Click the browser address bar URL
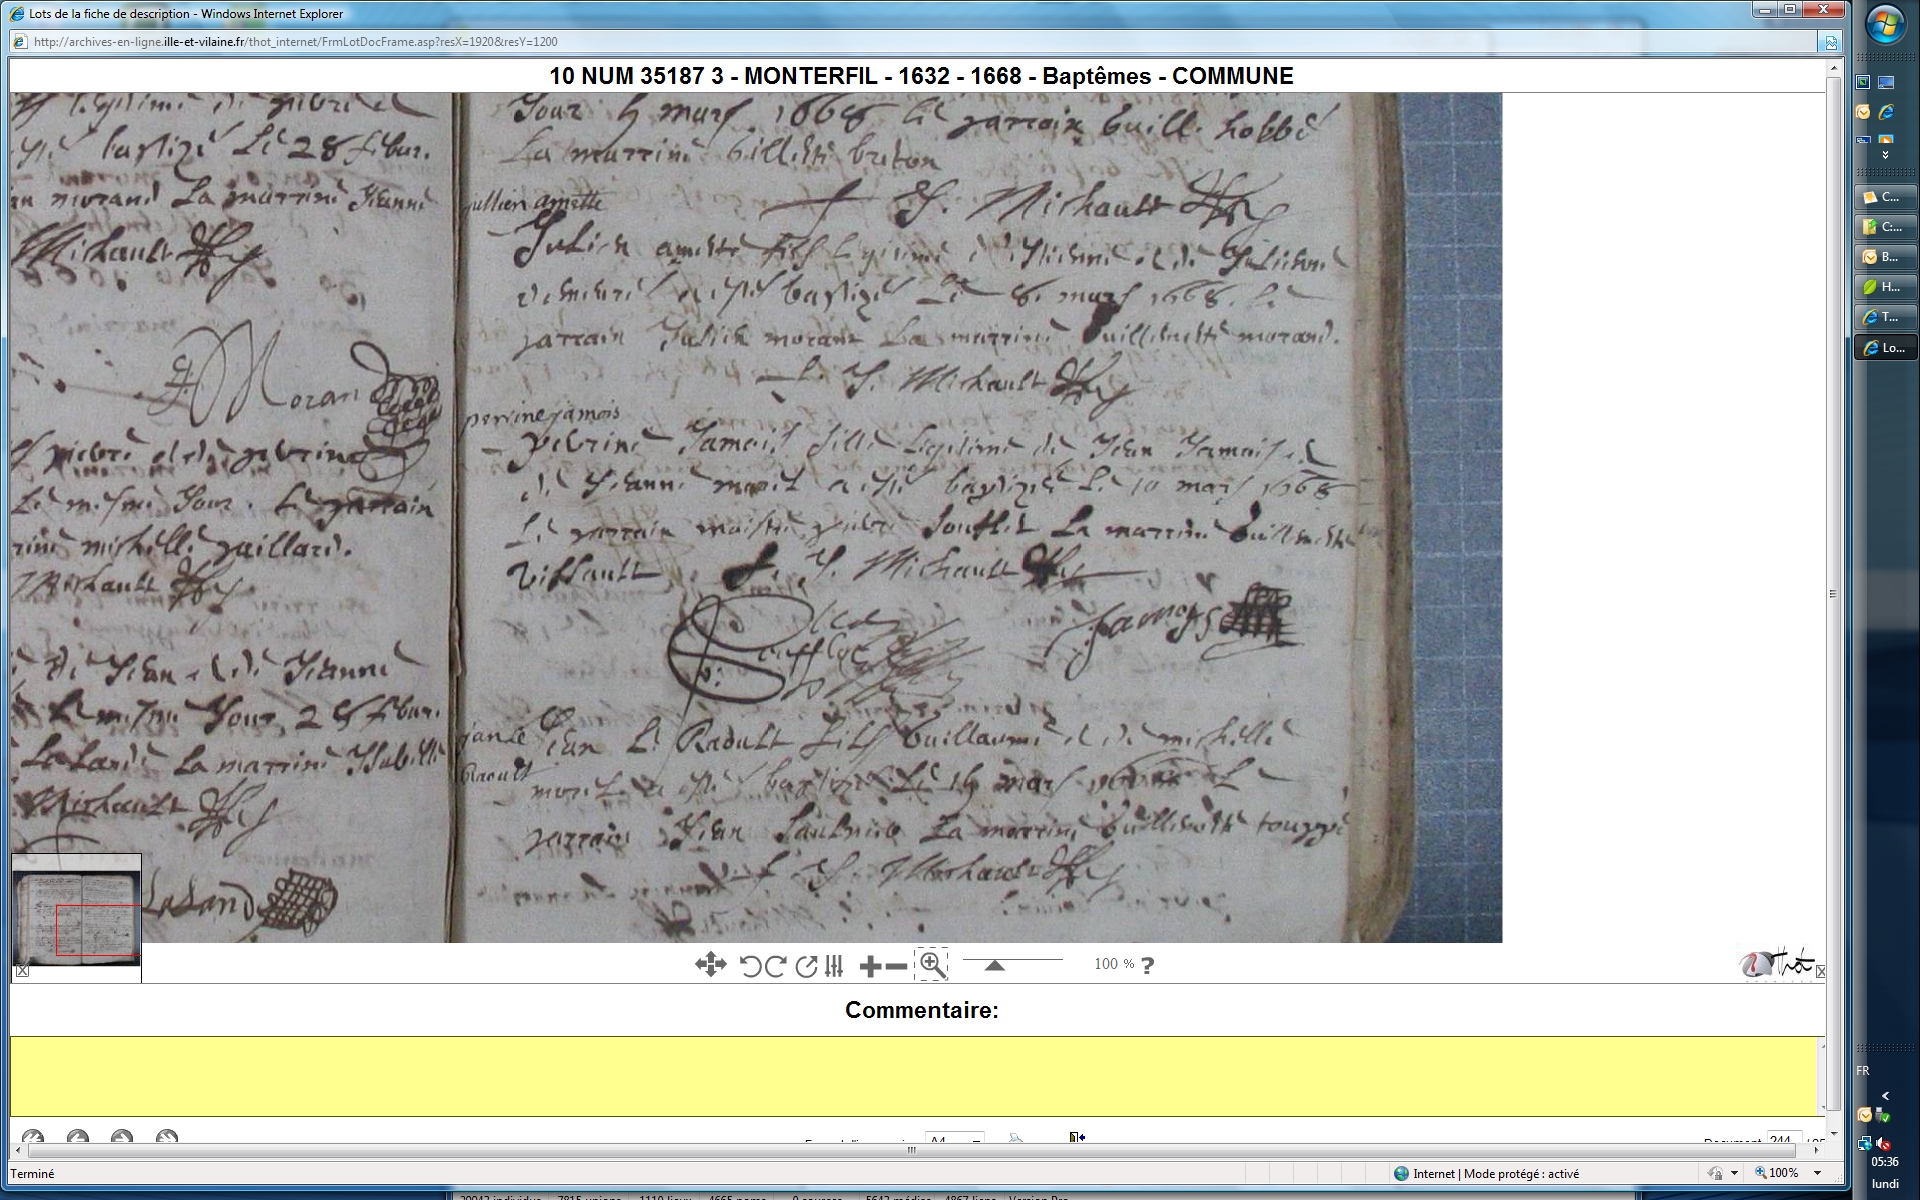1920x1200 pixels. (x=295, y=42)
